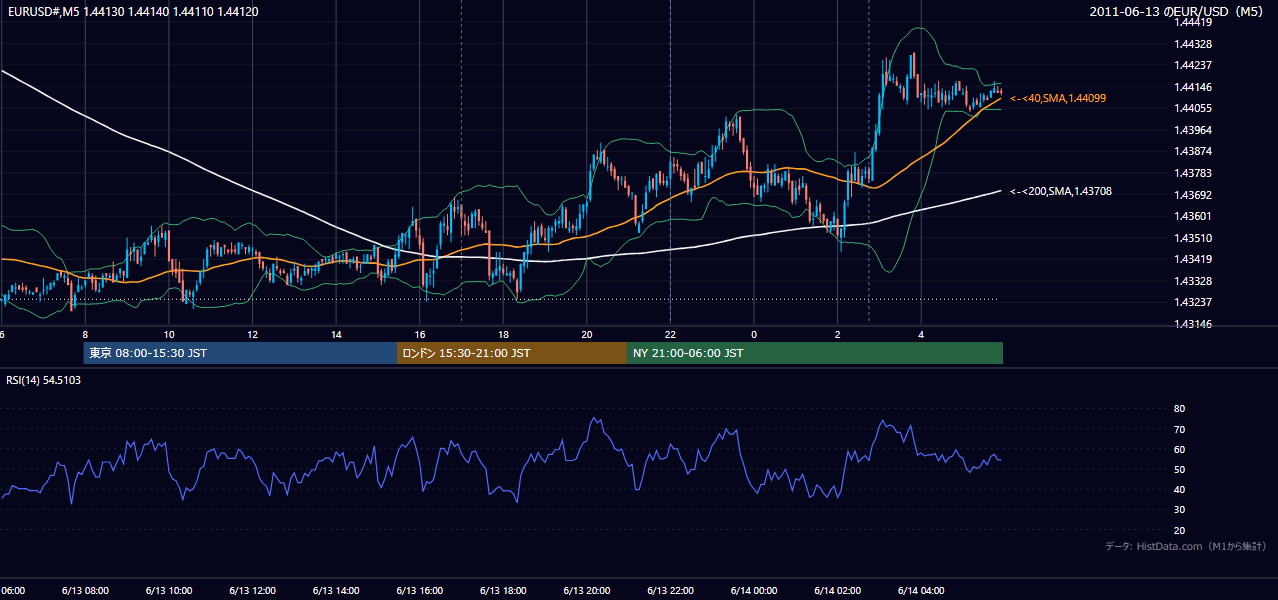
Task: Click bottom time label 6/13 12:00
Action: [x=252, y=590]
